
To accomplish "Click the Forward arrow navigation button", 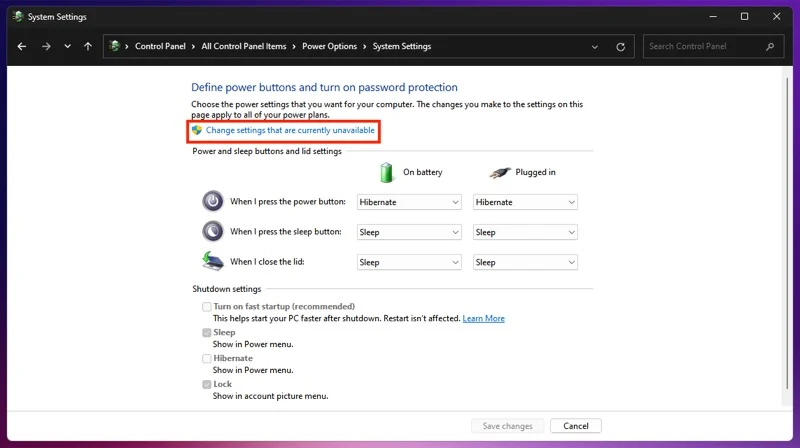I will pyautogui.click(x=46, y=46).
